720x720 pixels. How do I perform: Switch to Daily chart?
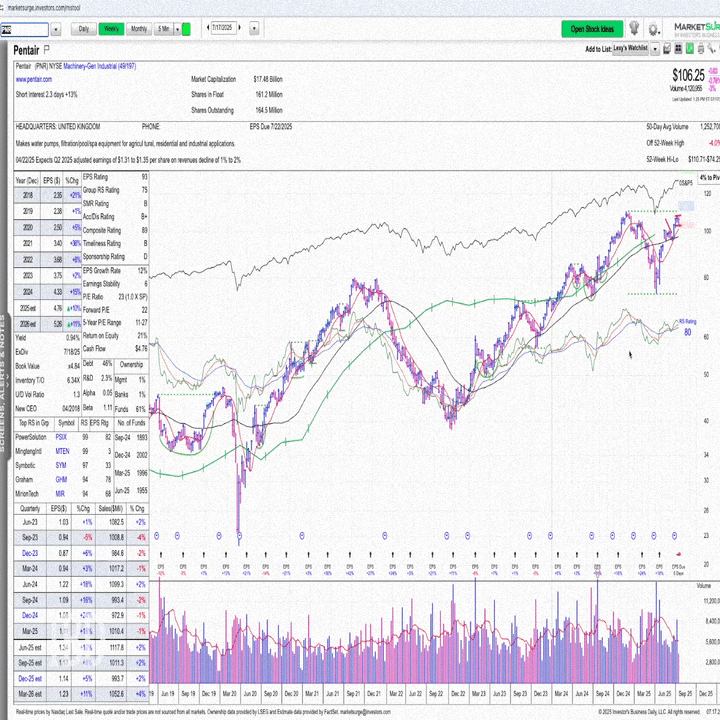(83, 29)
